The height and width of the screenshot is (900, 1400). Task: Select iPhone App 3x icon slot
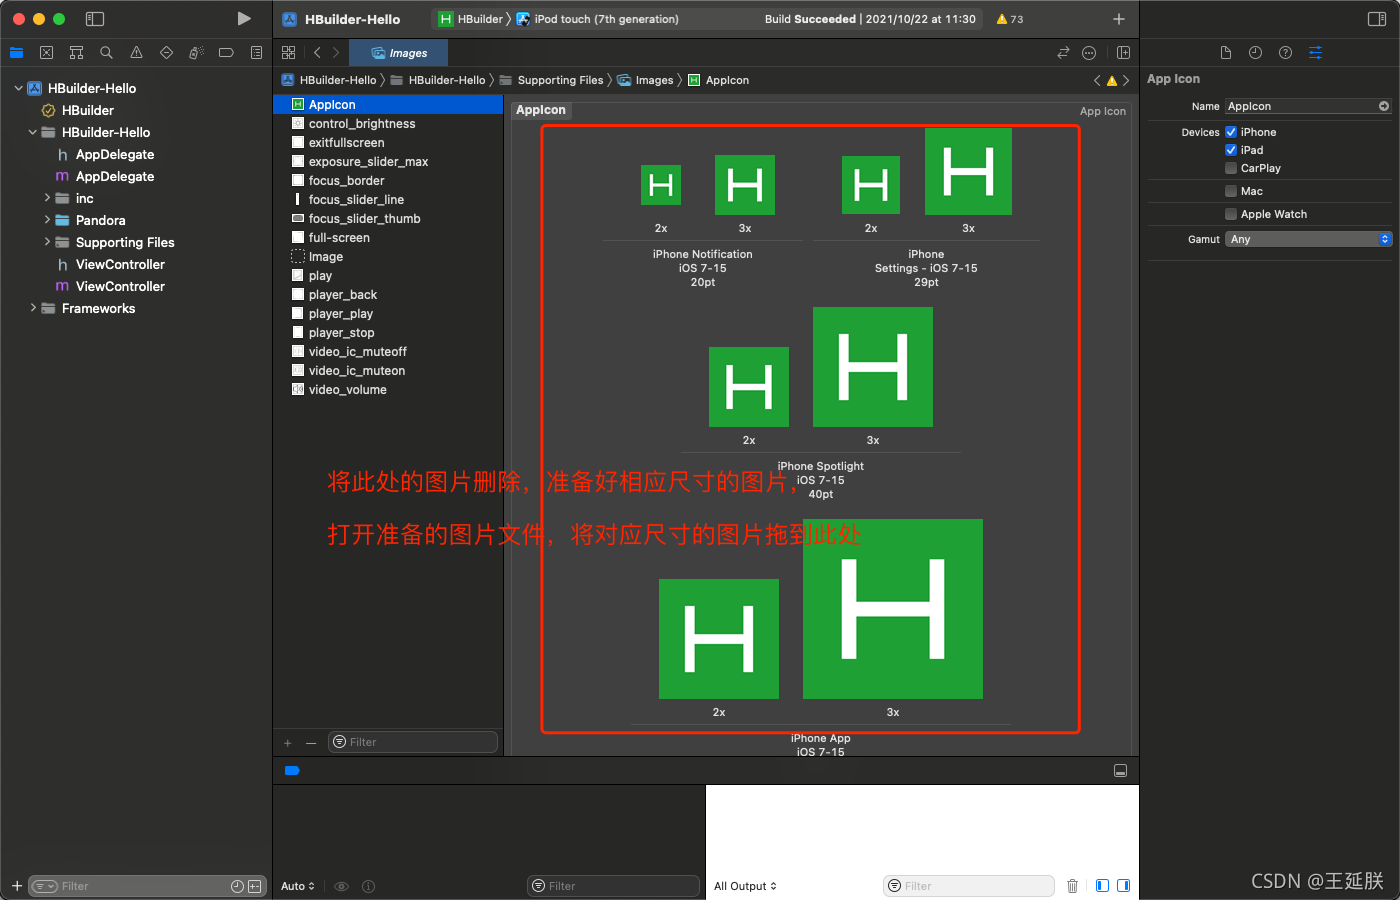pos(893,609)
